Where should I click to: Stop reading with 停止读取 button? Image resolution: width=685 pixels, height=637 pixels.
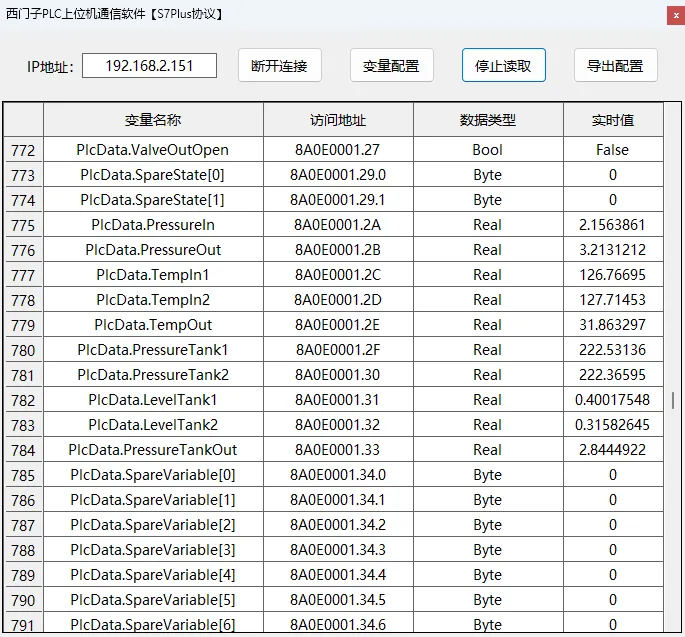pos(503,66)
